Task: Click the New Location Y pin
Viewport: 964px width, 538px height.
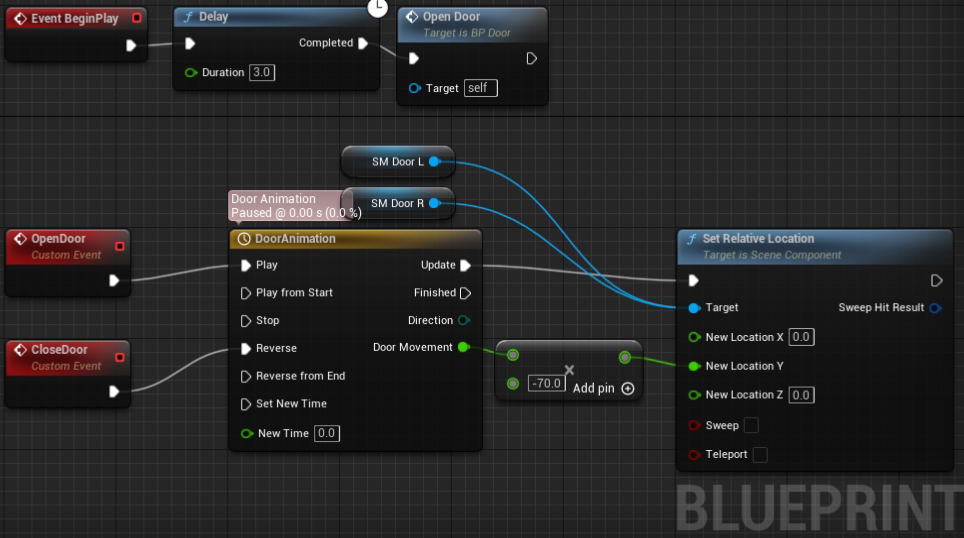Action: [x=694, y=366]
